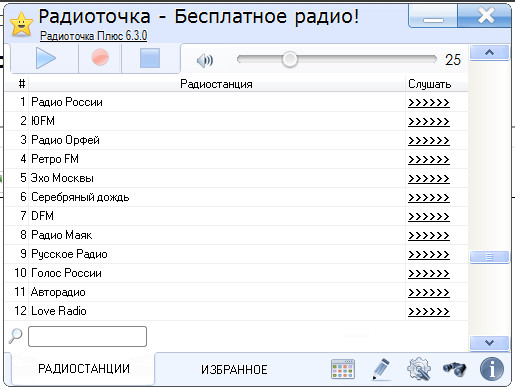Open the pencil edit icon
The image size is (515, 390).
(381, 369)
